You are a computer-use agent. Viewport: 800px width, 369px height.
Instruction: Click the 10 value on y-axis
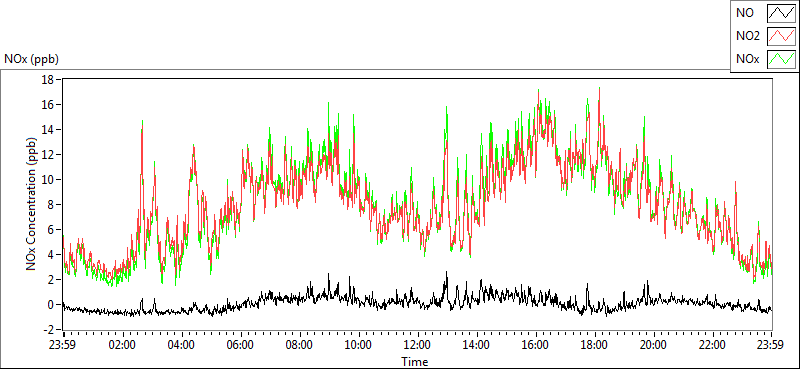click(49, 180)
